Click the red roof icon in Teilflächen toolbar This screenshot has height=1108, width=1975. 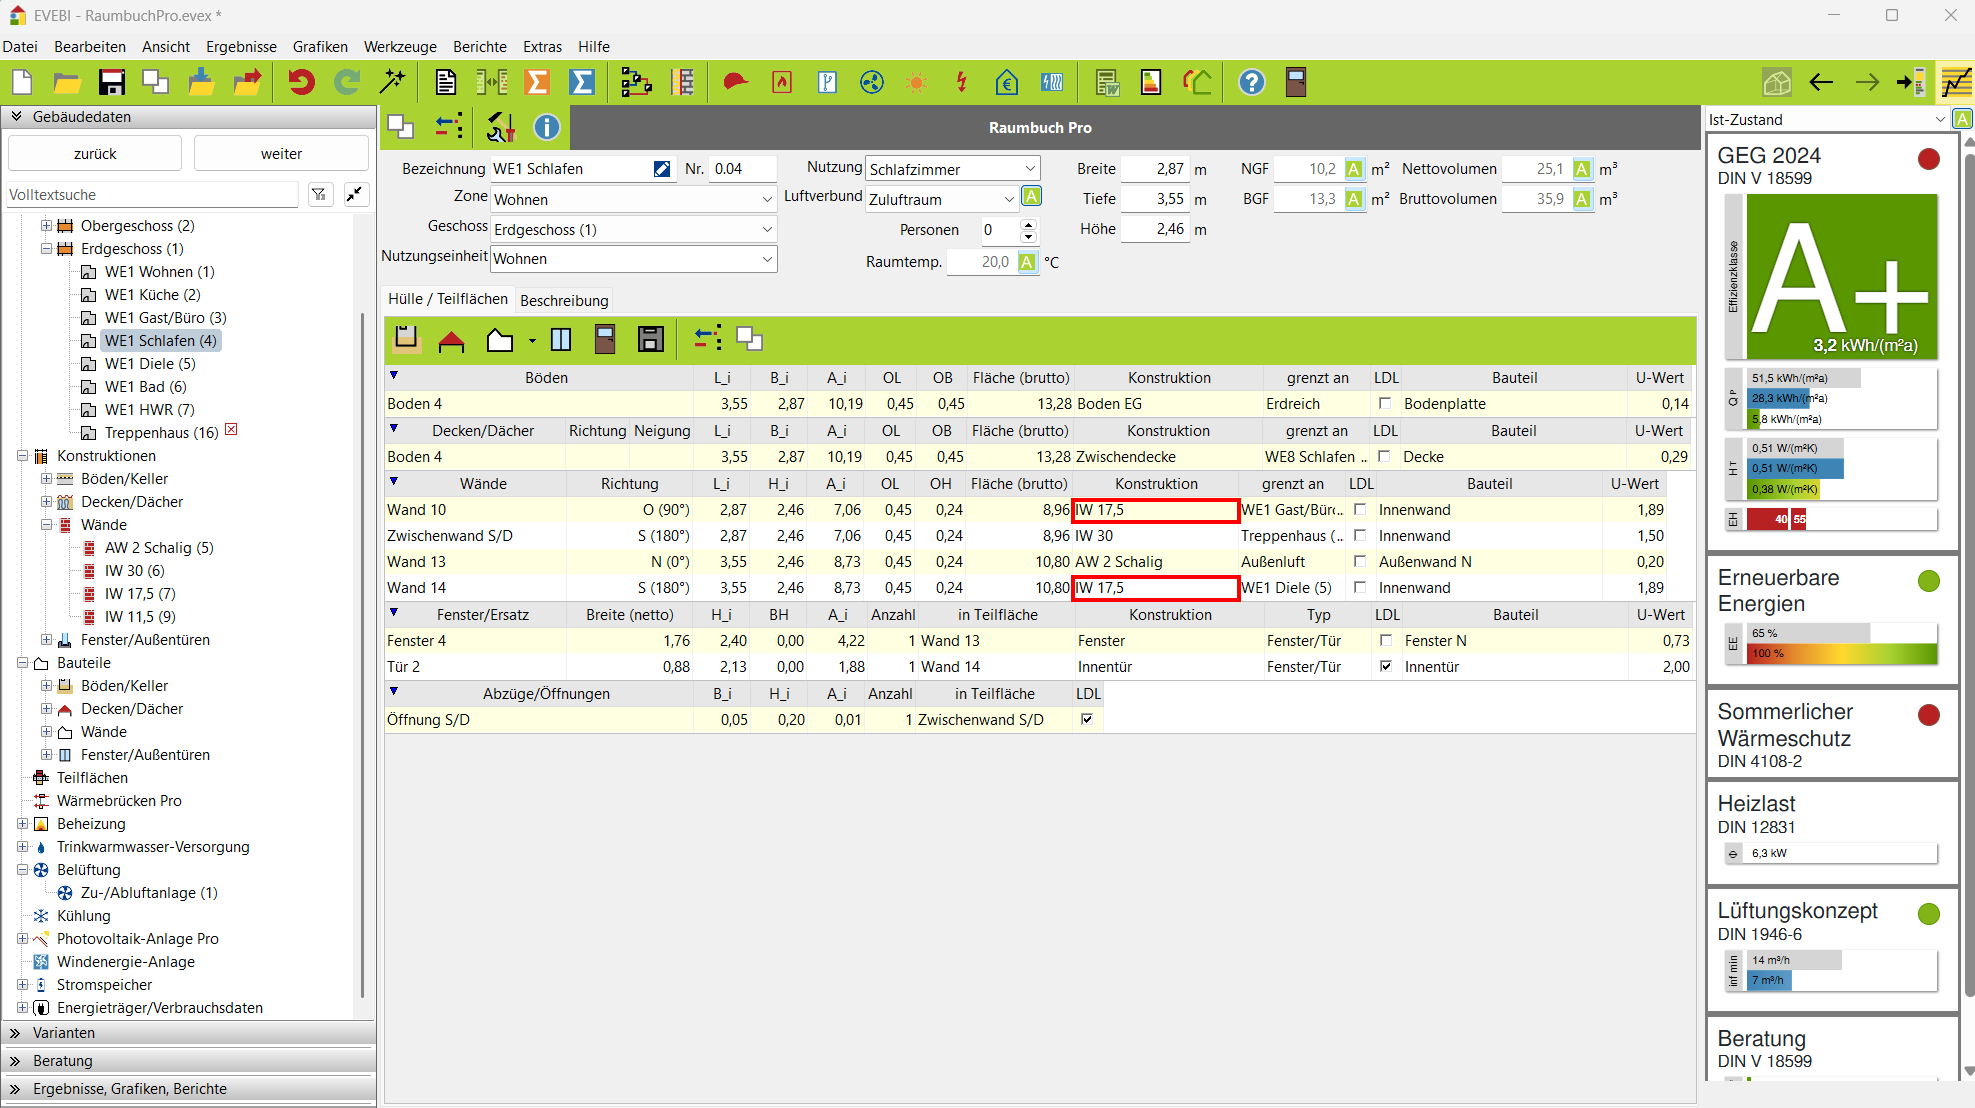451,340
